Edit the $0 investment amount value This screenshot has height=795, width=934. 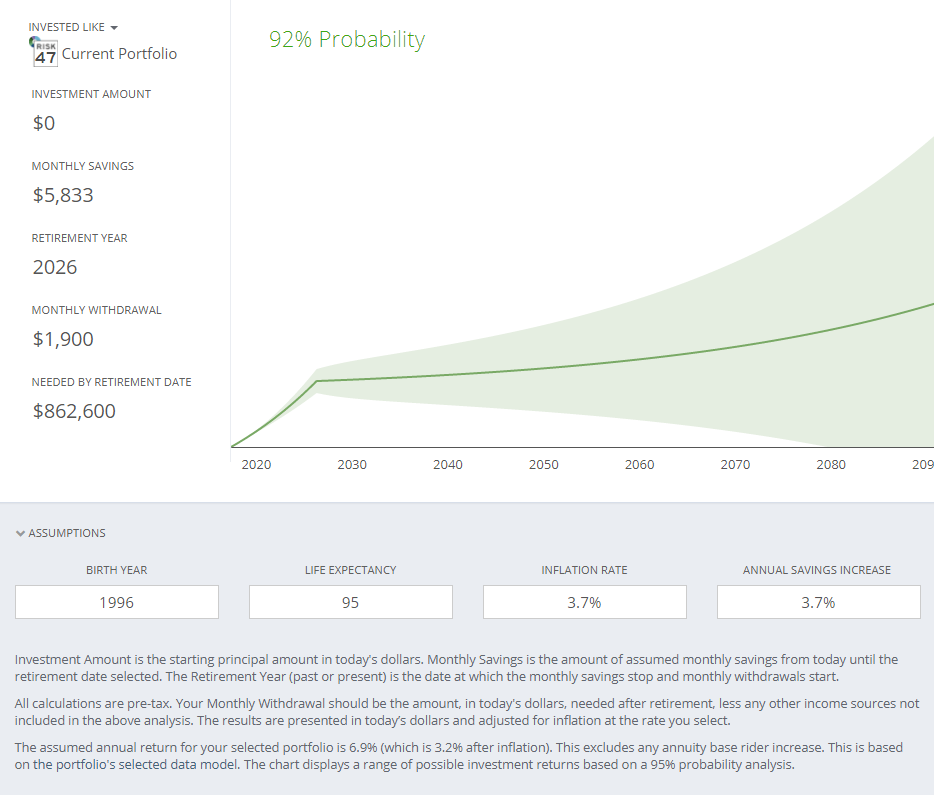coord(44,123)
